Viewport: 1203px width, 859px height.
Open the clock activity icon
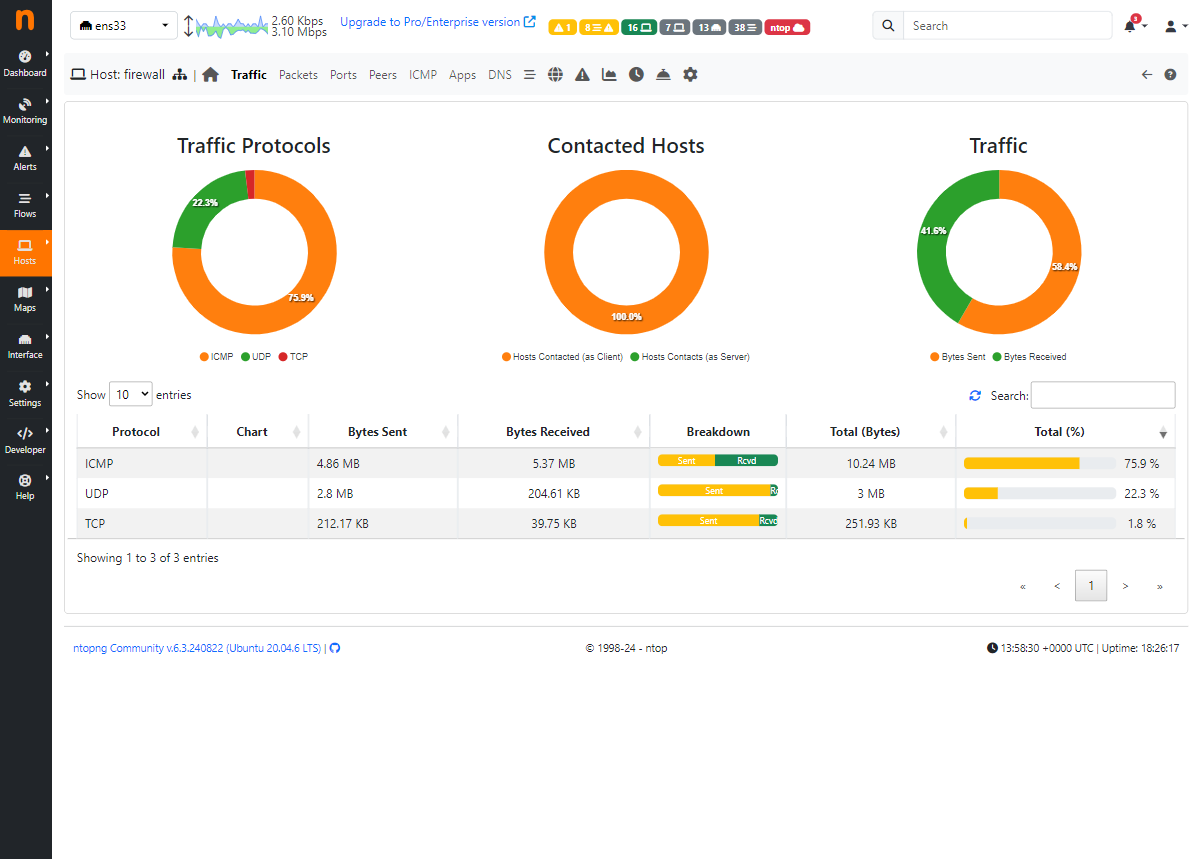pyautogui.click(x=636, y=75)
